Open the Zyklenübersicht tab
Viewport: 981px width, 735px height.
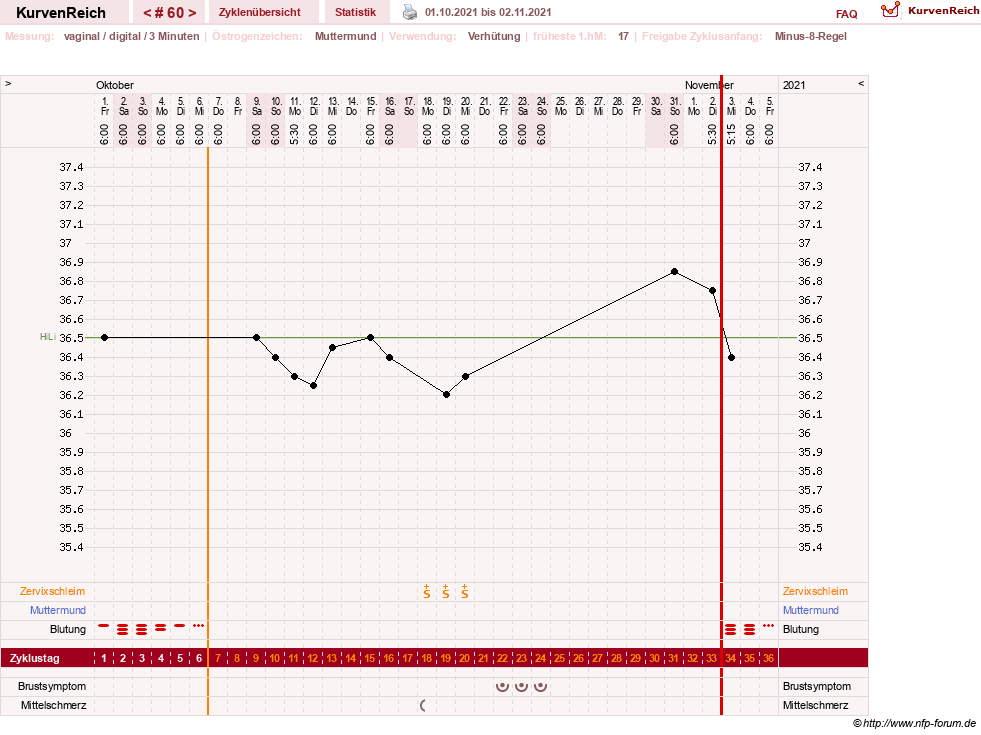tap(260, 12)
